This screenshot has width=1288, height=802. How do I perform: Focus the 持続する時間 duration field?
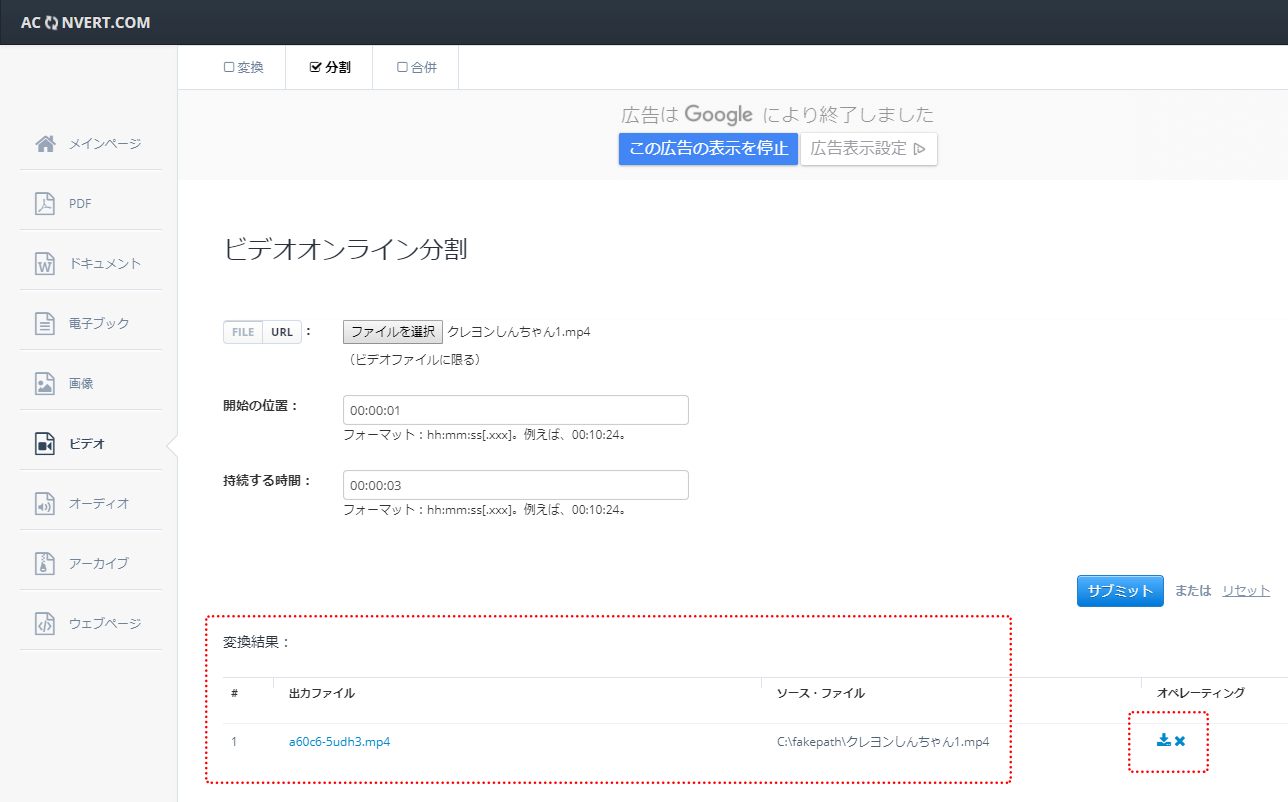point(516,485)
